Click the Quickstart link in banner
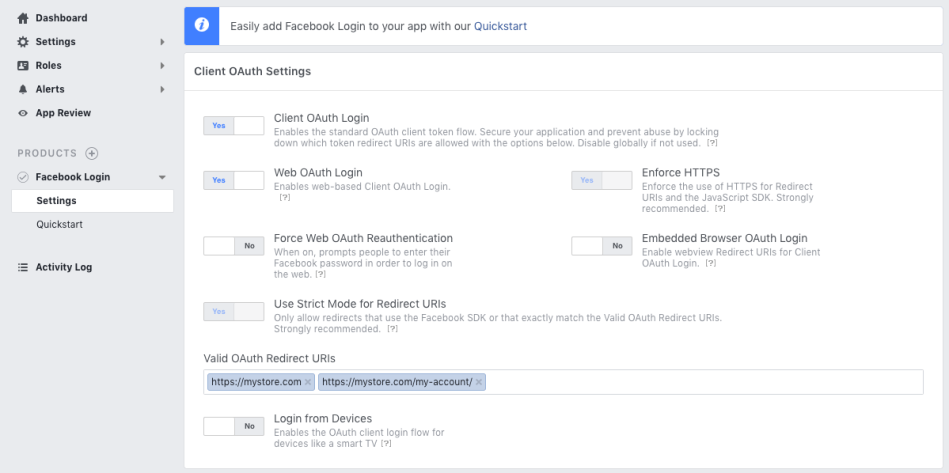The image size is (949, 473). [501, 27]
